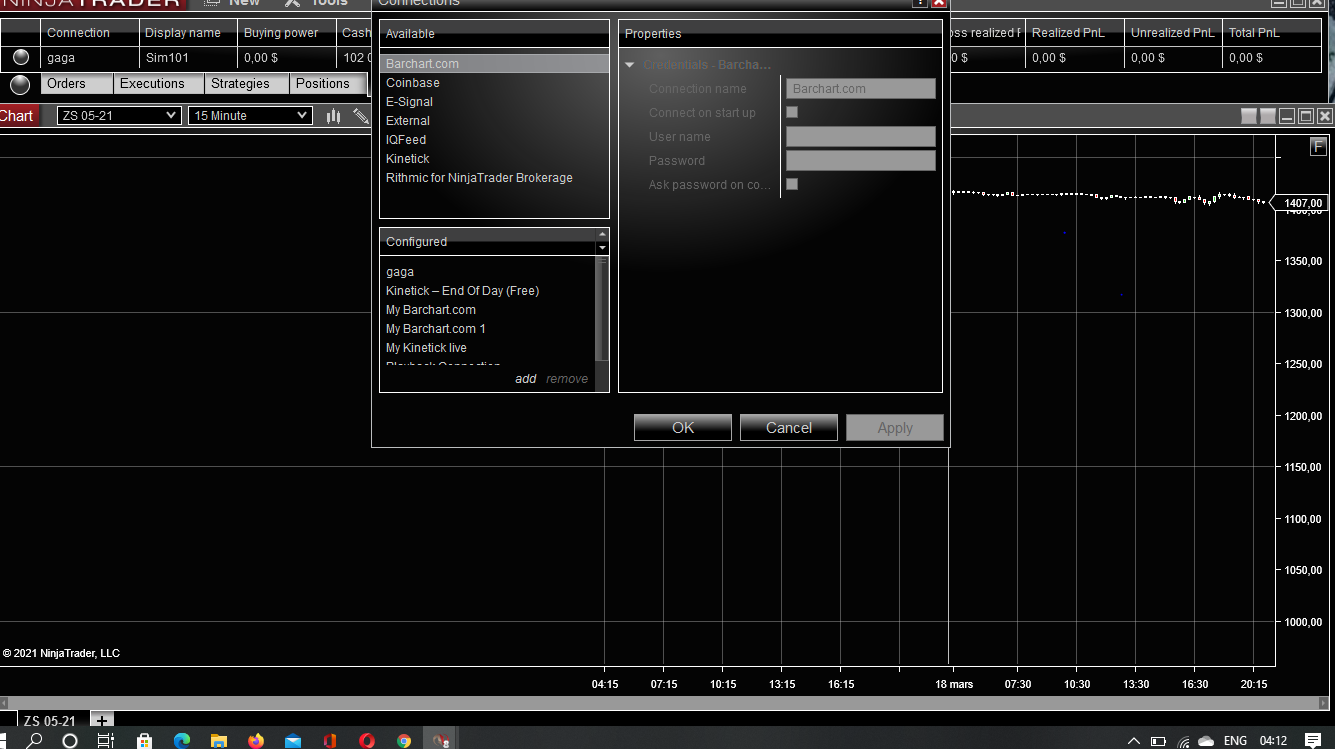
Task: Click the first gray square in chart title bar
Action: [x=1248, y=116]
